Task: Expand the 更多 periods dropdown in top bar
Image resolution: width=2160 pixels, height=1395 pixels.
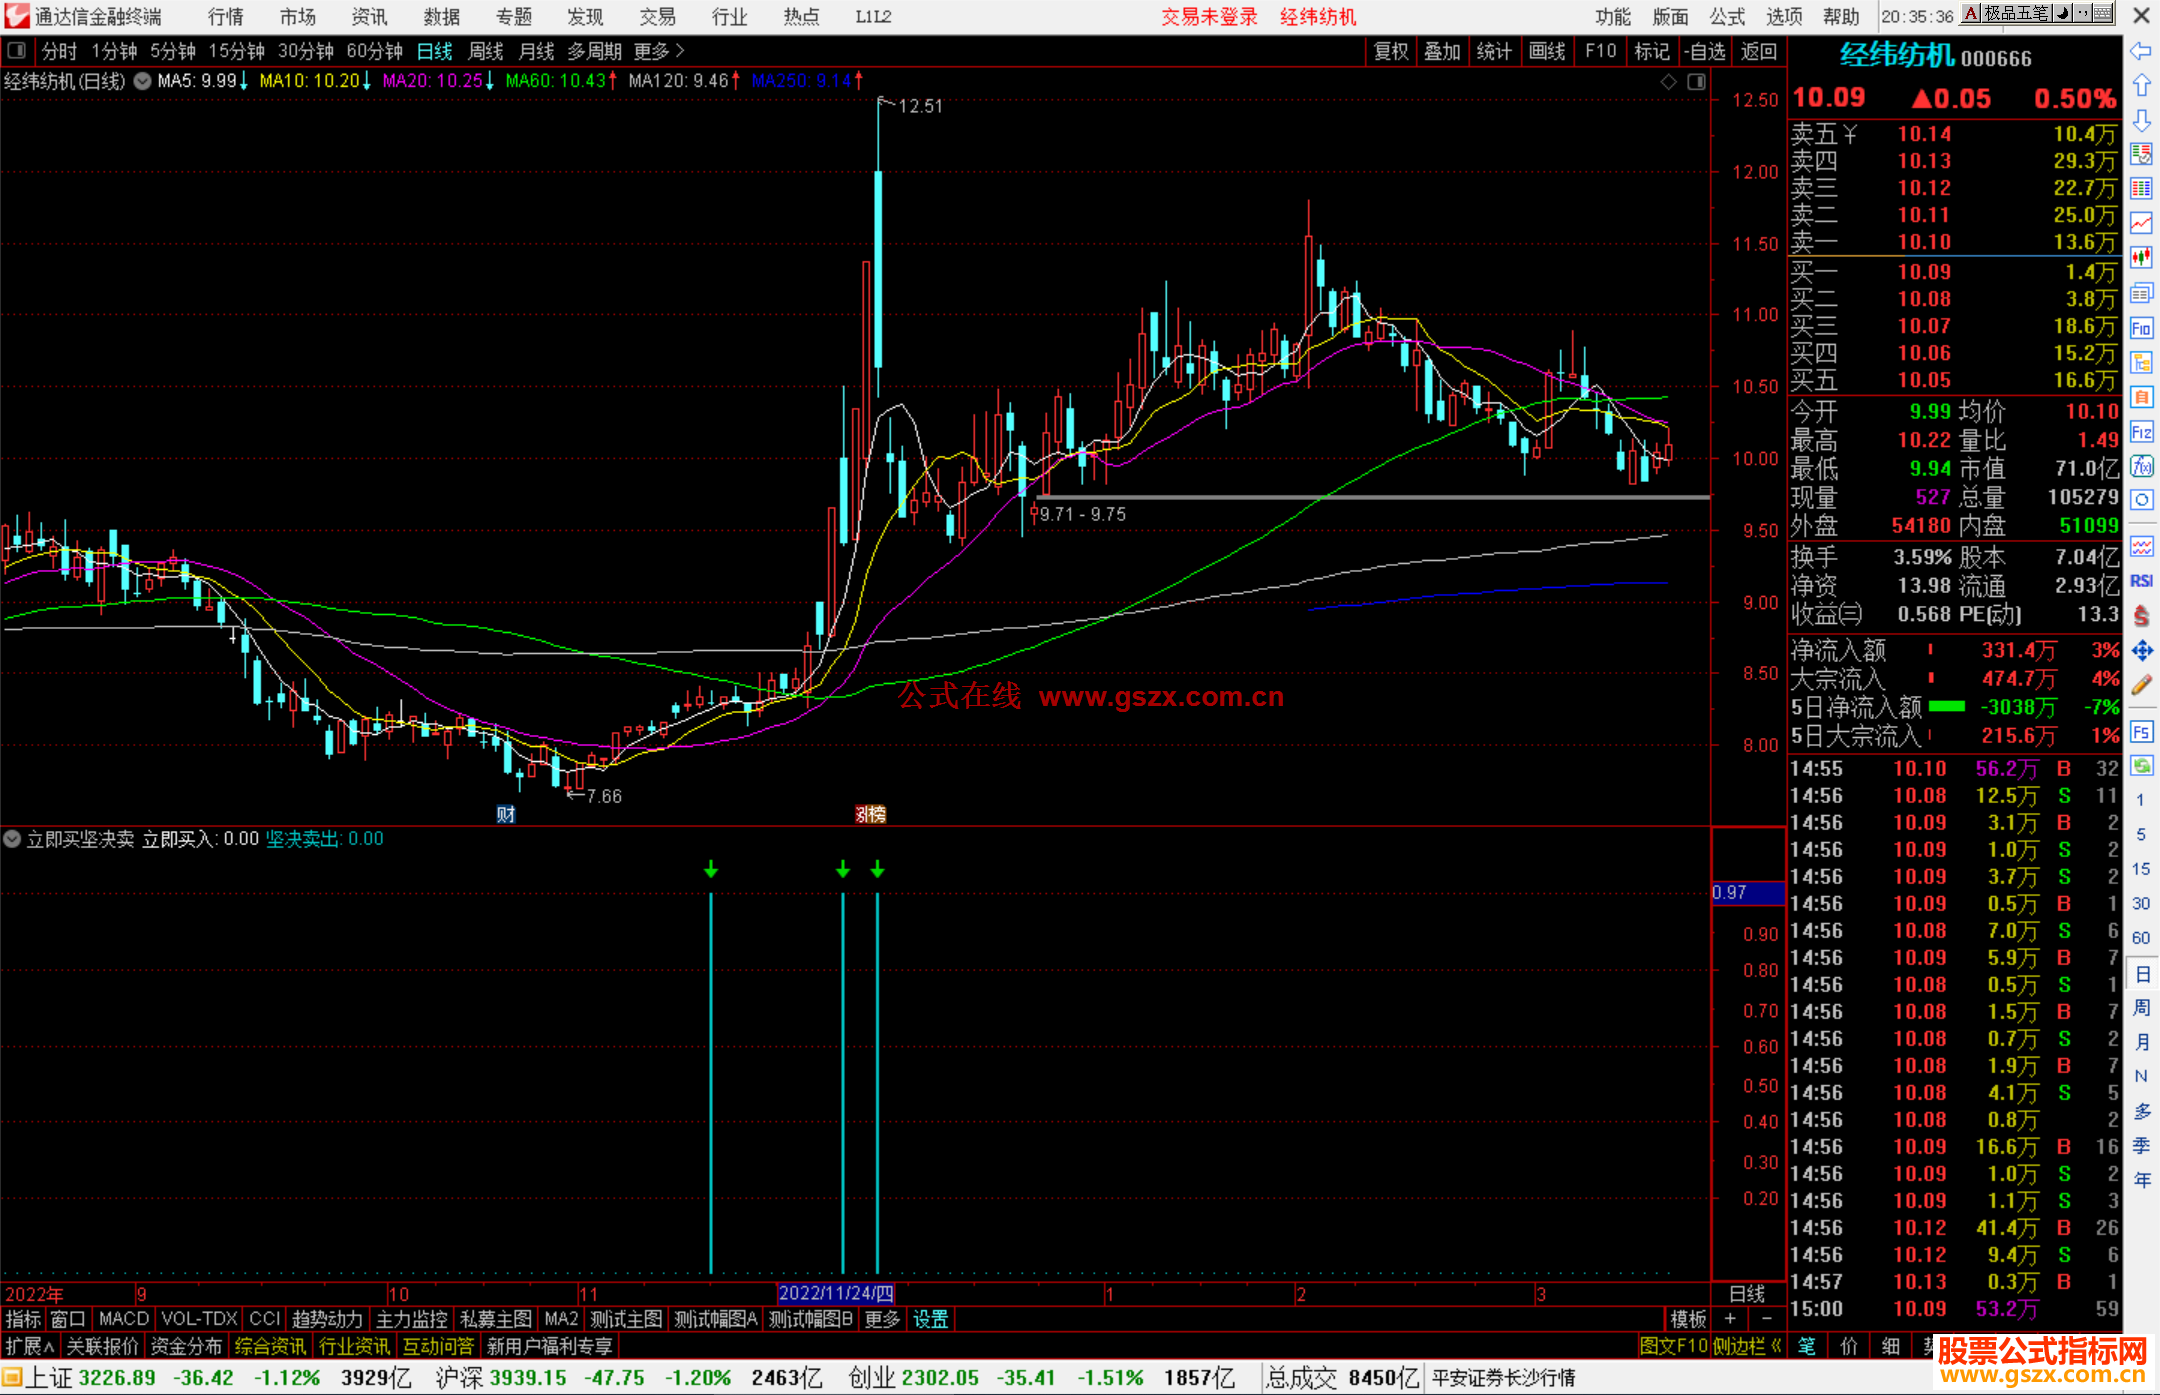Action: click(x=660, y=51)
